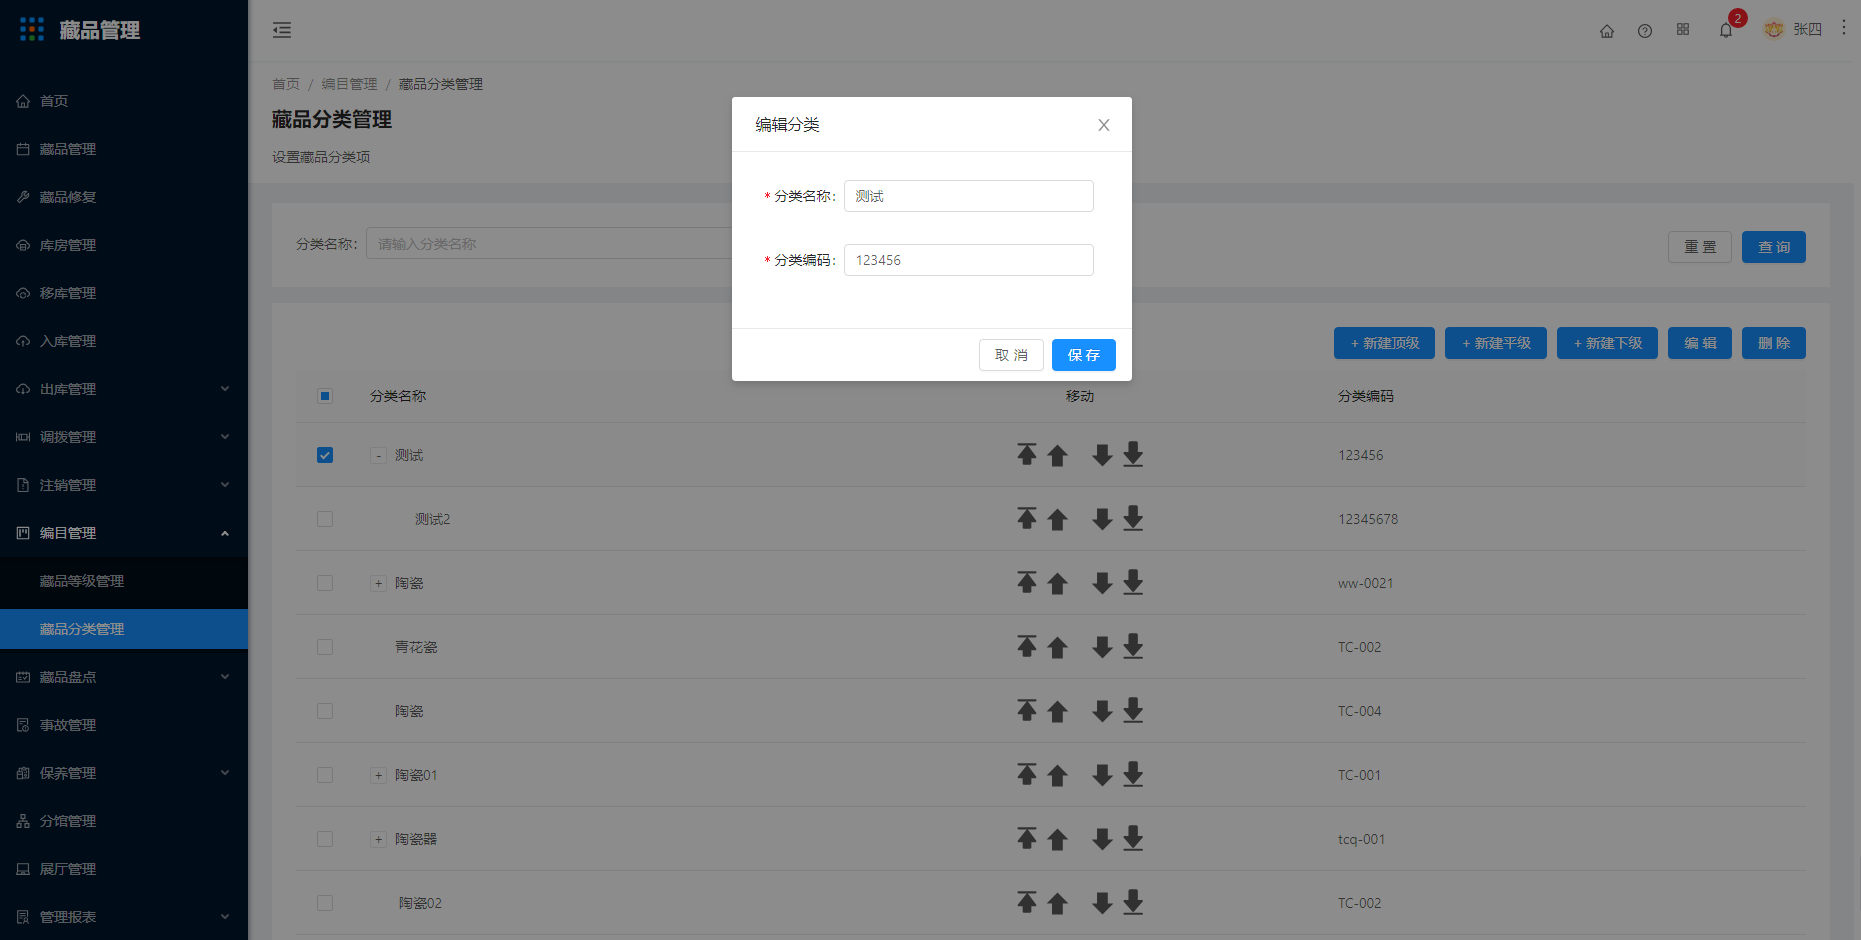The image size is (1861, 940).
Task: Save the category with 保存 button
Action: (1084, 355)
